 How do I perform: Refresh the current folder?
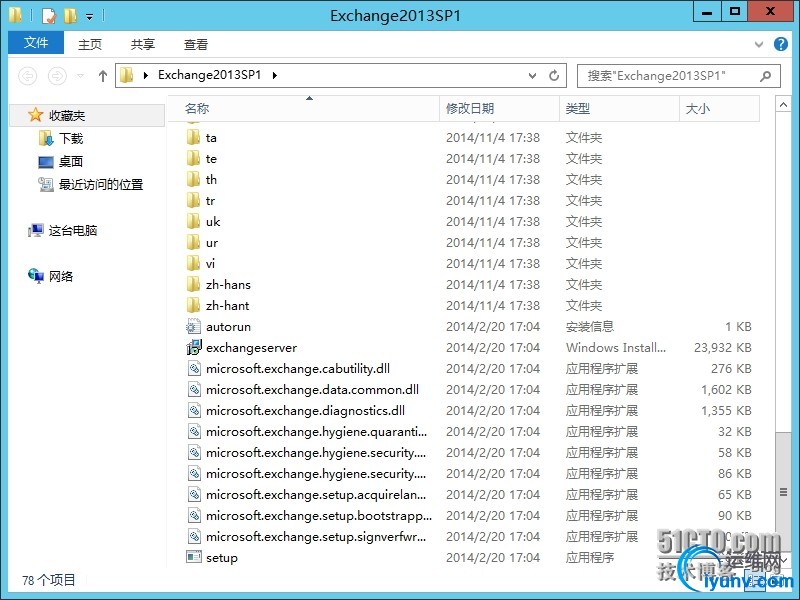[554, 76]
